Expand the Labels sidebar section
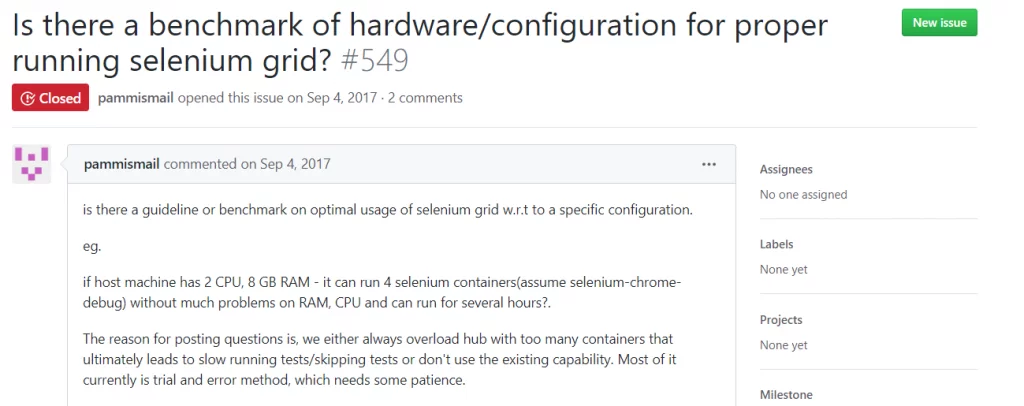1024x406 pixels. pos(776,244)
